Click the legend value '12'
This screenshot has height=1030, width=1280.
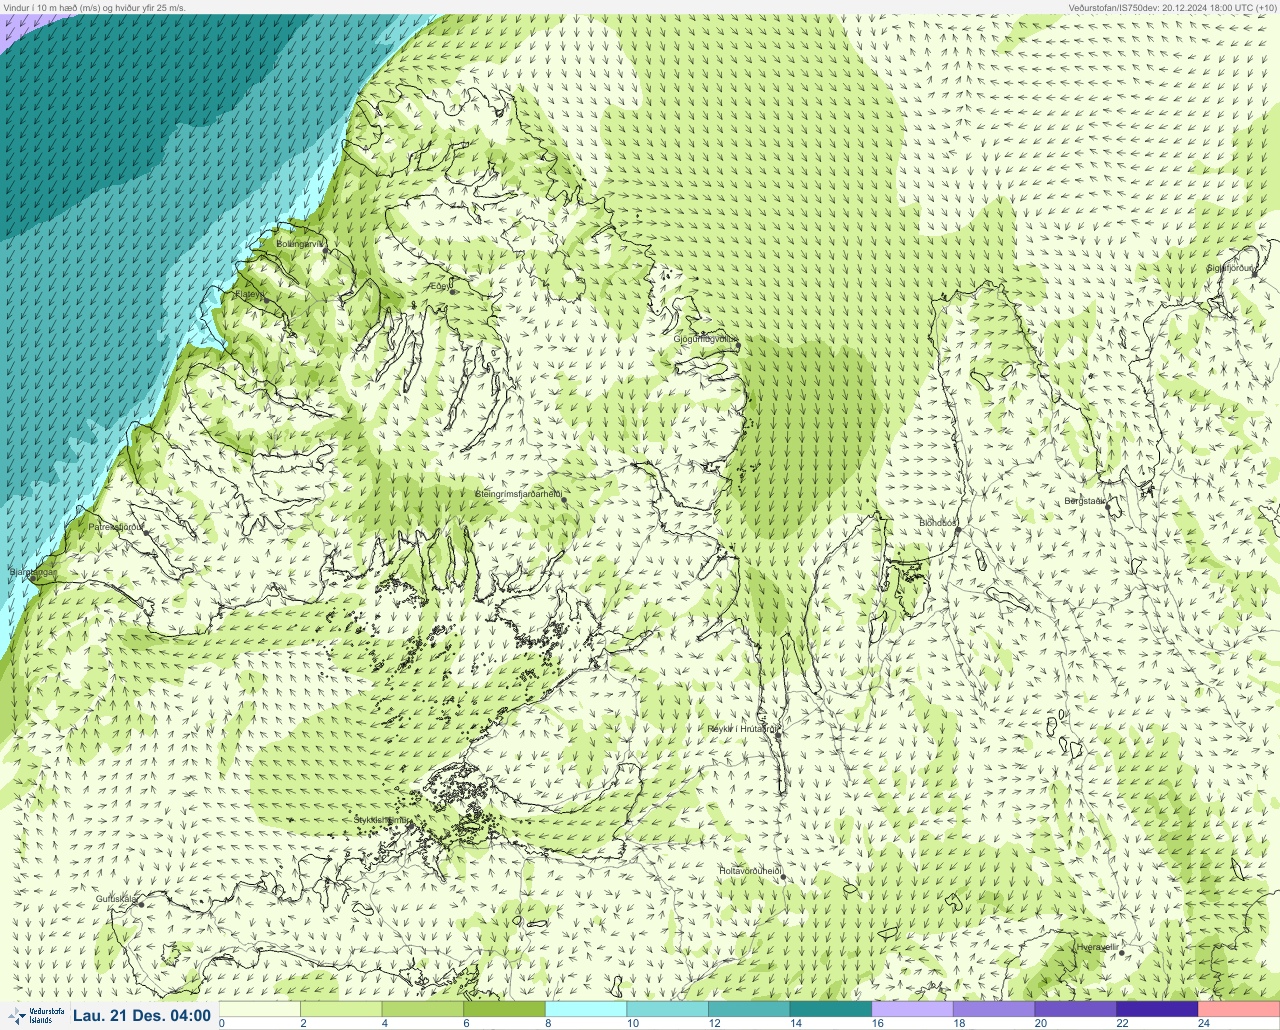tap(714, 1023)
